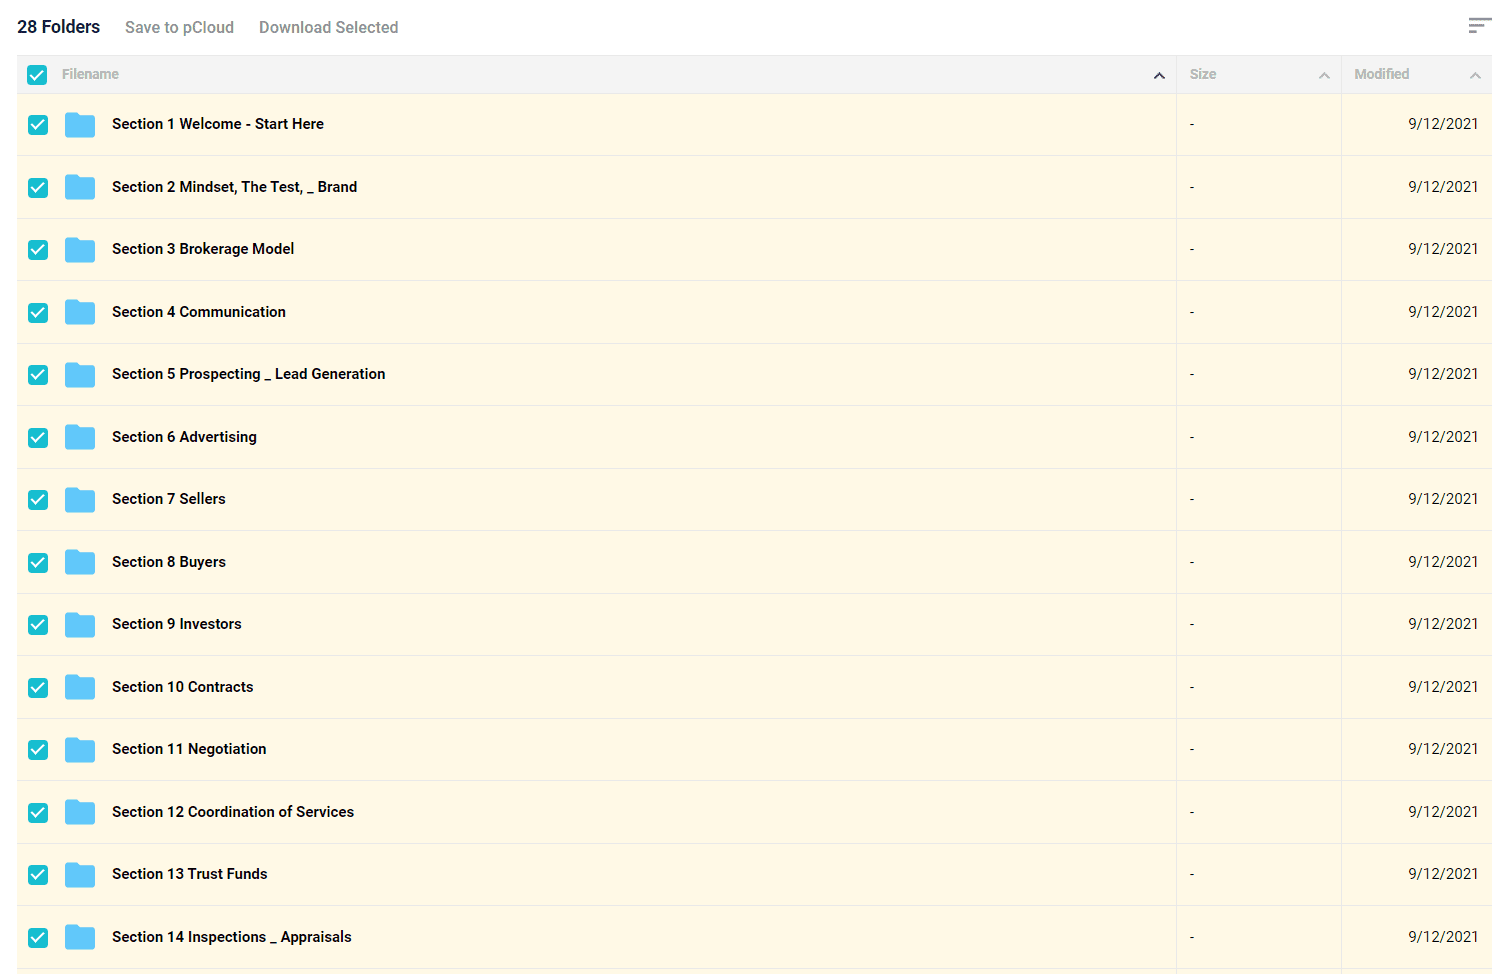
Task: Click folder icon for Section 11 Negotiation
Action: pyautogui.click(x=80, y=750)
